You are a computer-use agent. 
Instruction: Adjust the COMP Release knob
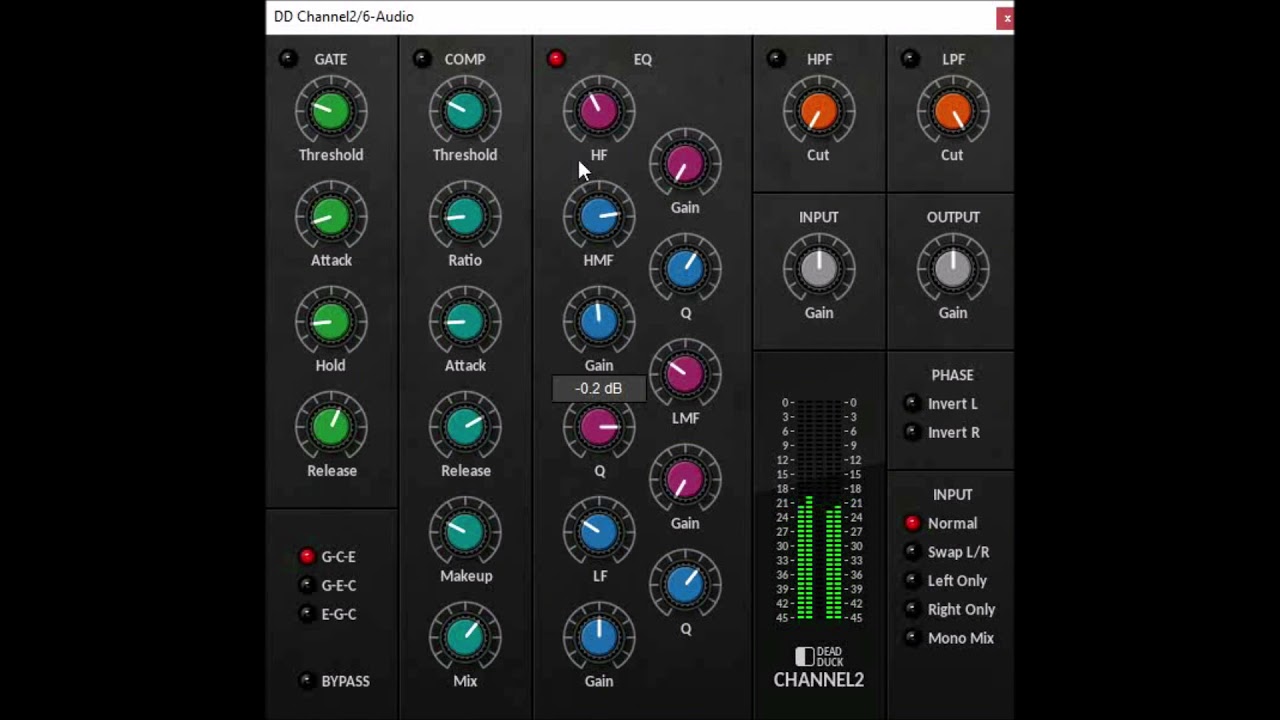click(x=465, y=427)
